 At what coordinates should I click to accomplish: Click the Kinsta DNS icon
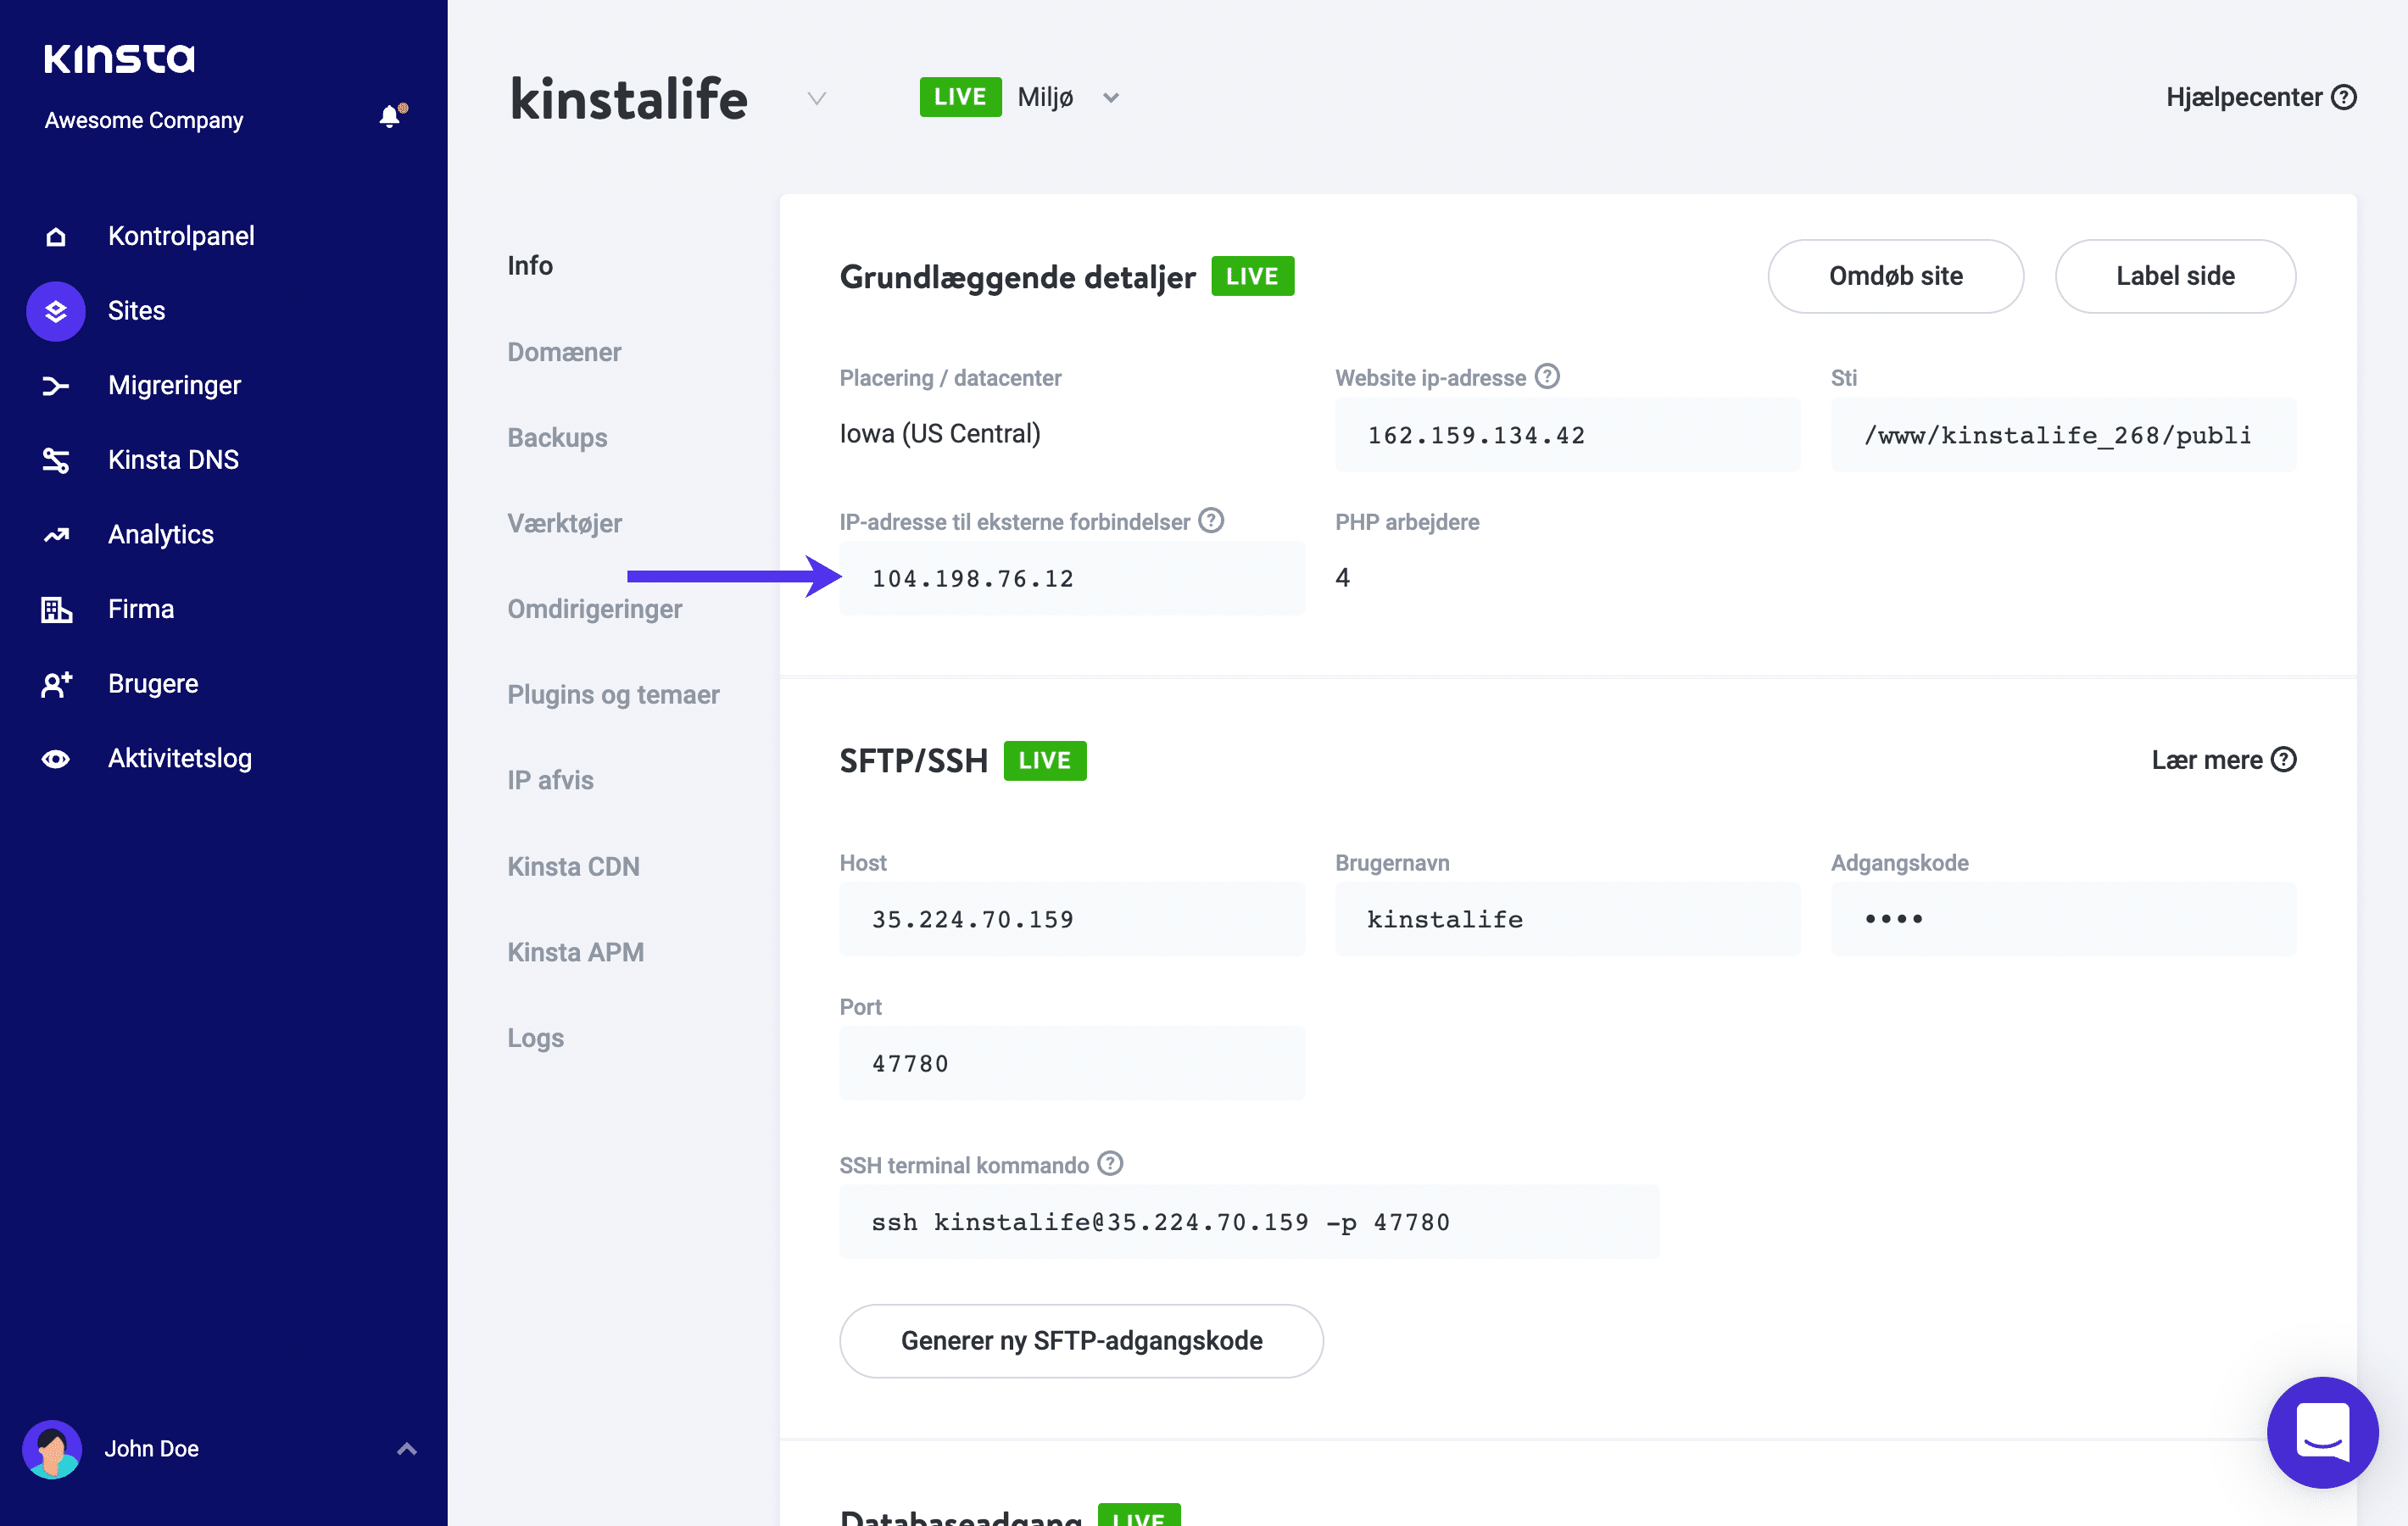[x=56, y=460]
